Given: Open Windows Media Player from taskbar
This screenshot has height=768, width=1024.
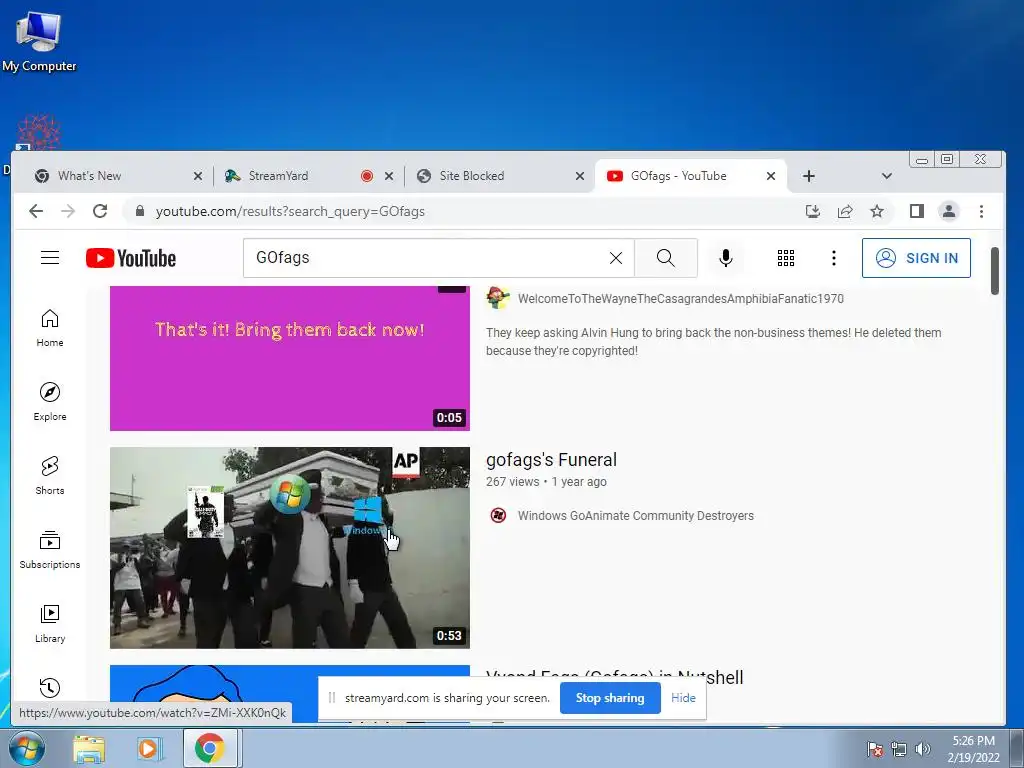Looking at the screenshot, I should pos(149,748).
